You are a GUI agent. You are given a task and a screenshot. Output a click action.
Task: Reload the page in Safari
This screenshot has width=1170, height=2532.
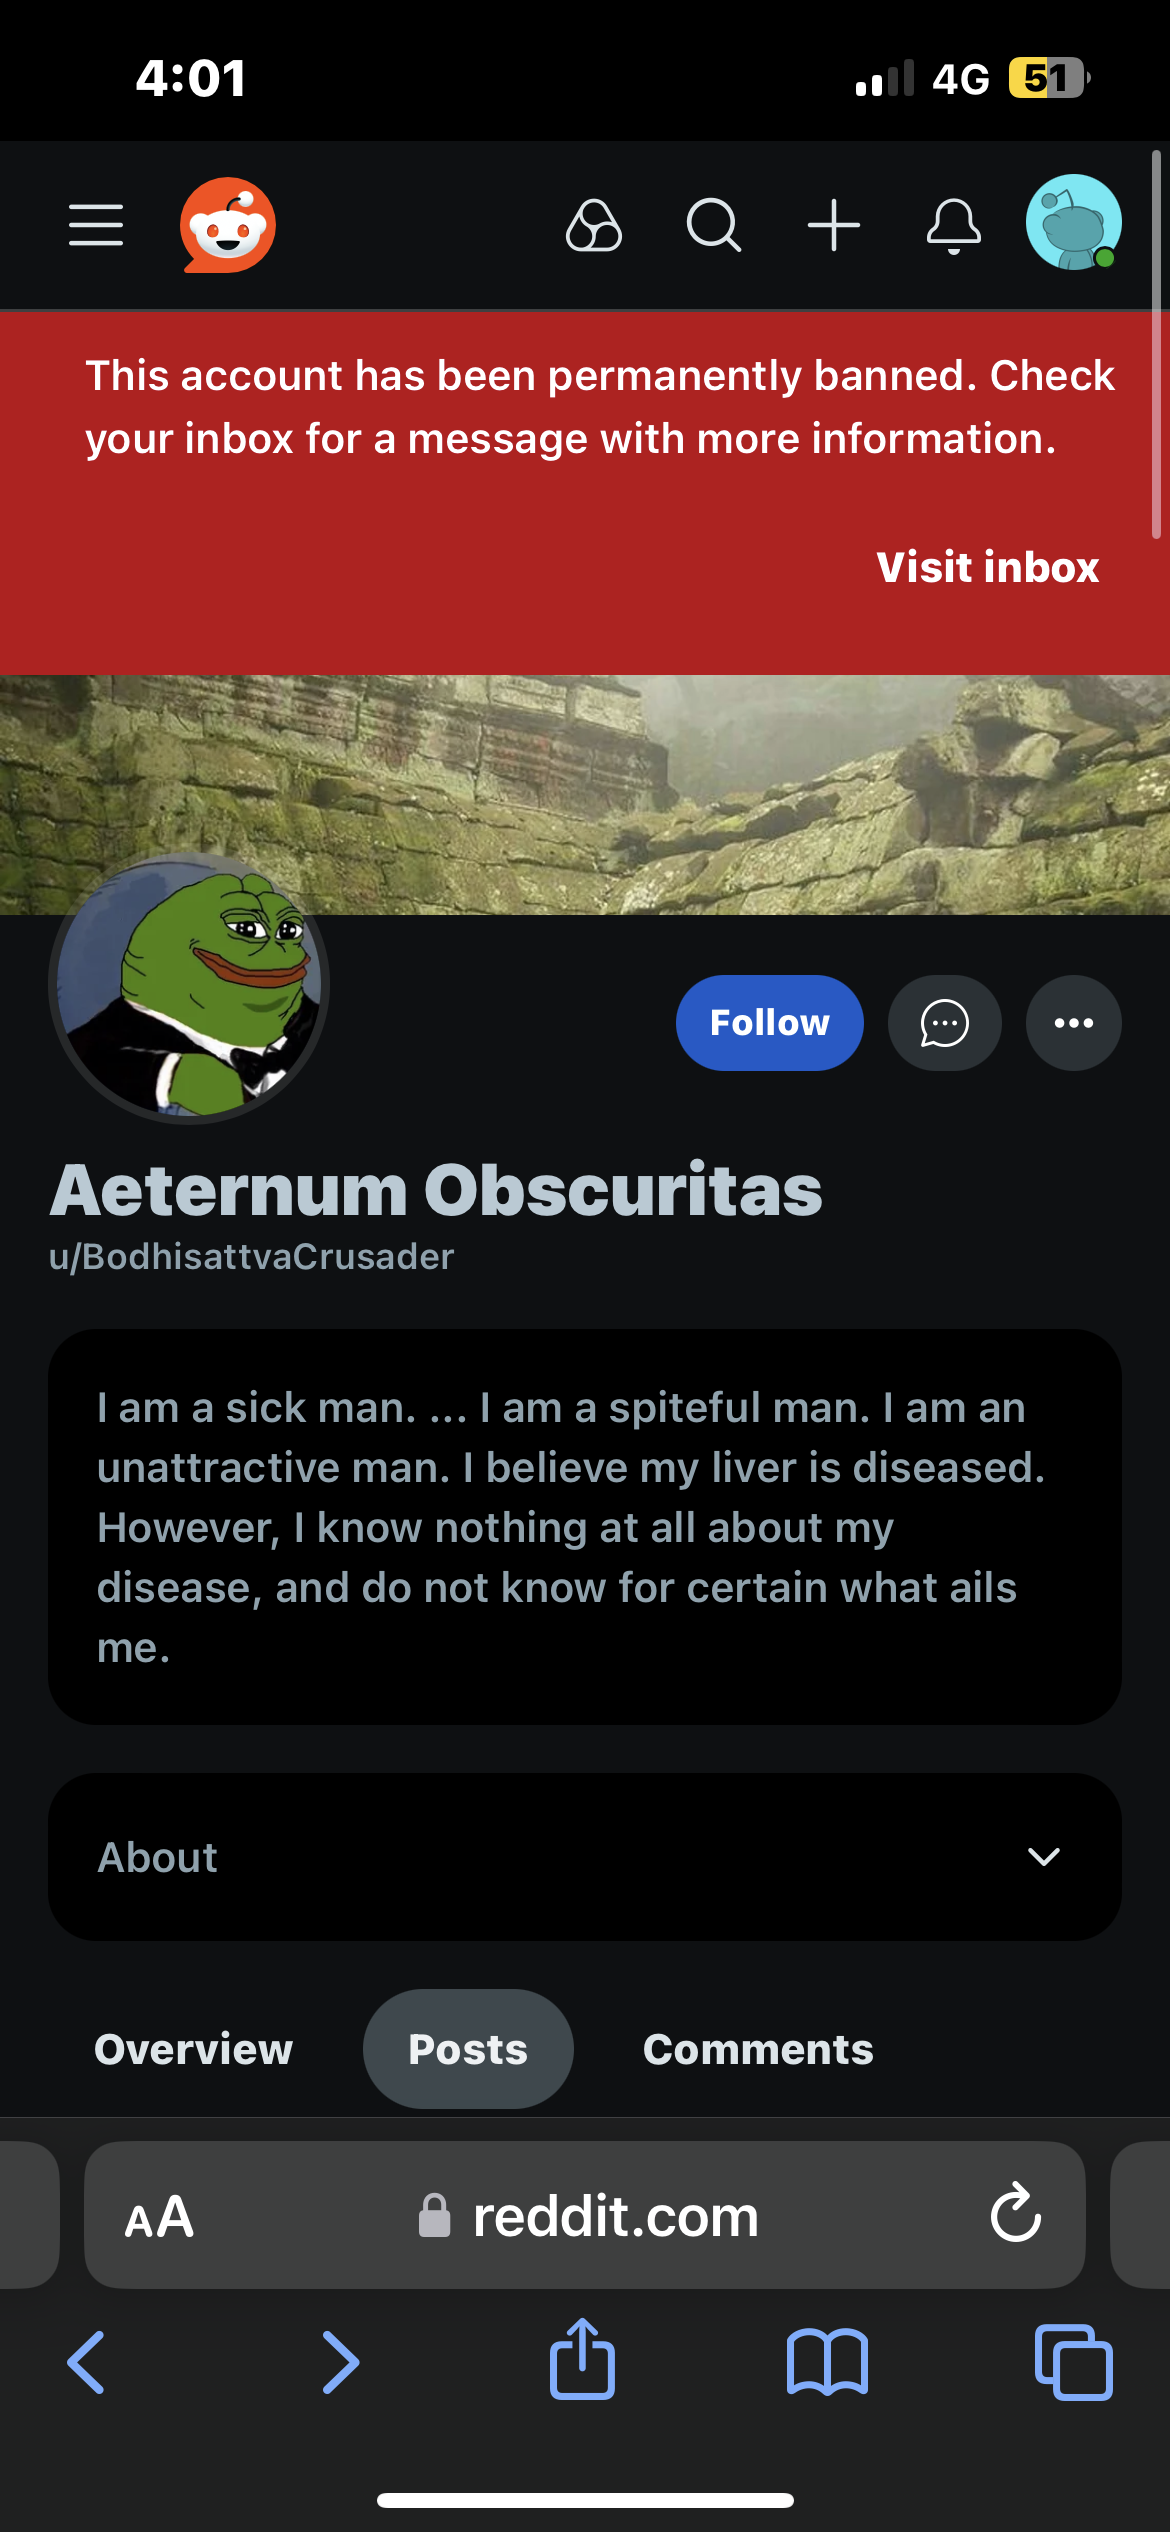point(1016,2213)
